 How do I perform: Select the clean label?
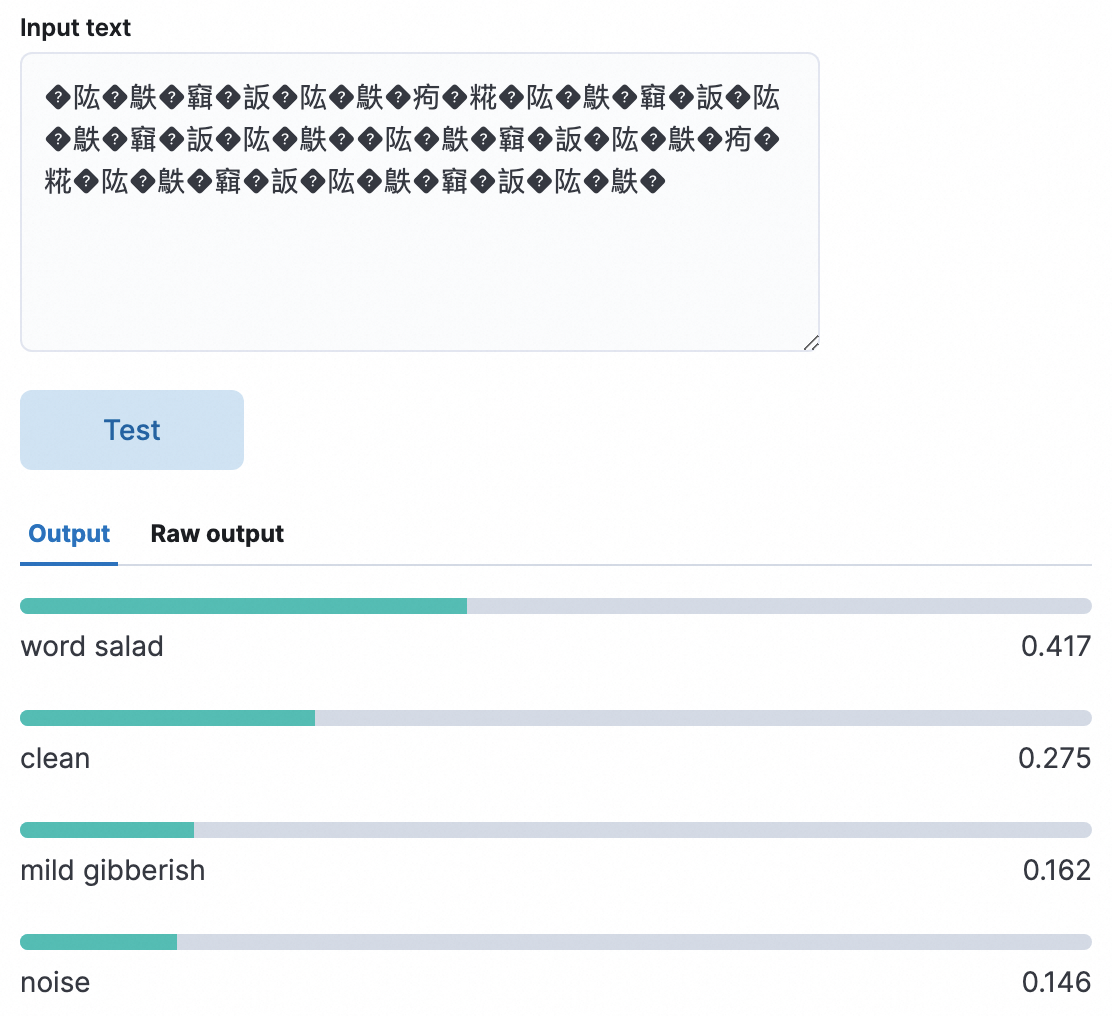tap(55, 758)
